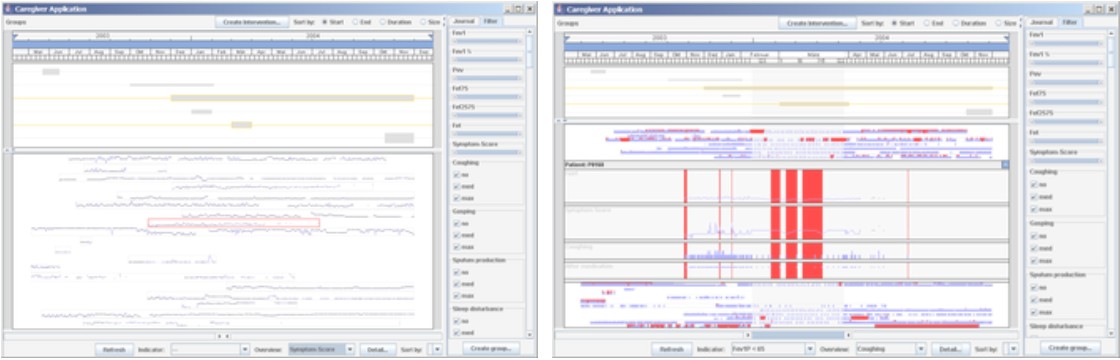1120x360 pixels.
Task: Open the Overview dropdown showing Symptom Score
Action: (x=321, y=349)
